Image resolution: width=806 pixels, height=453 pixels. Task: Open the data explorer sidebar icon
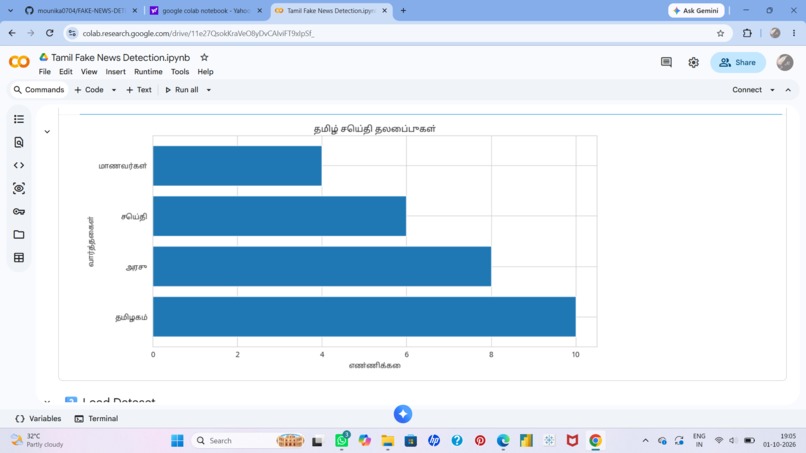pyautogui.click(x=19, y=188)
